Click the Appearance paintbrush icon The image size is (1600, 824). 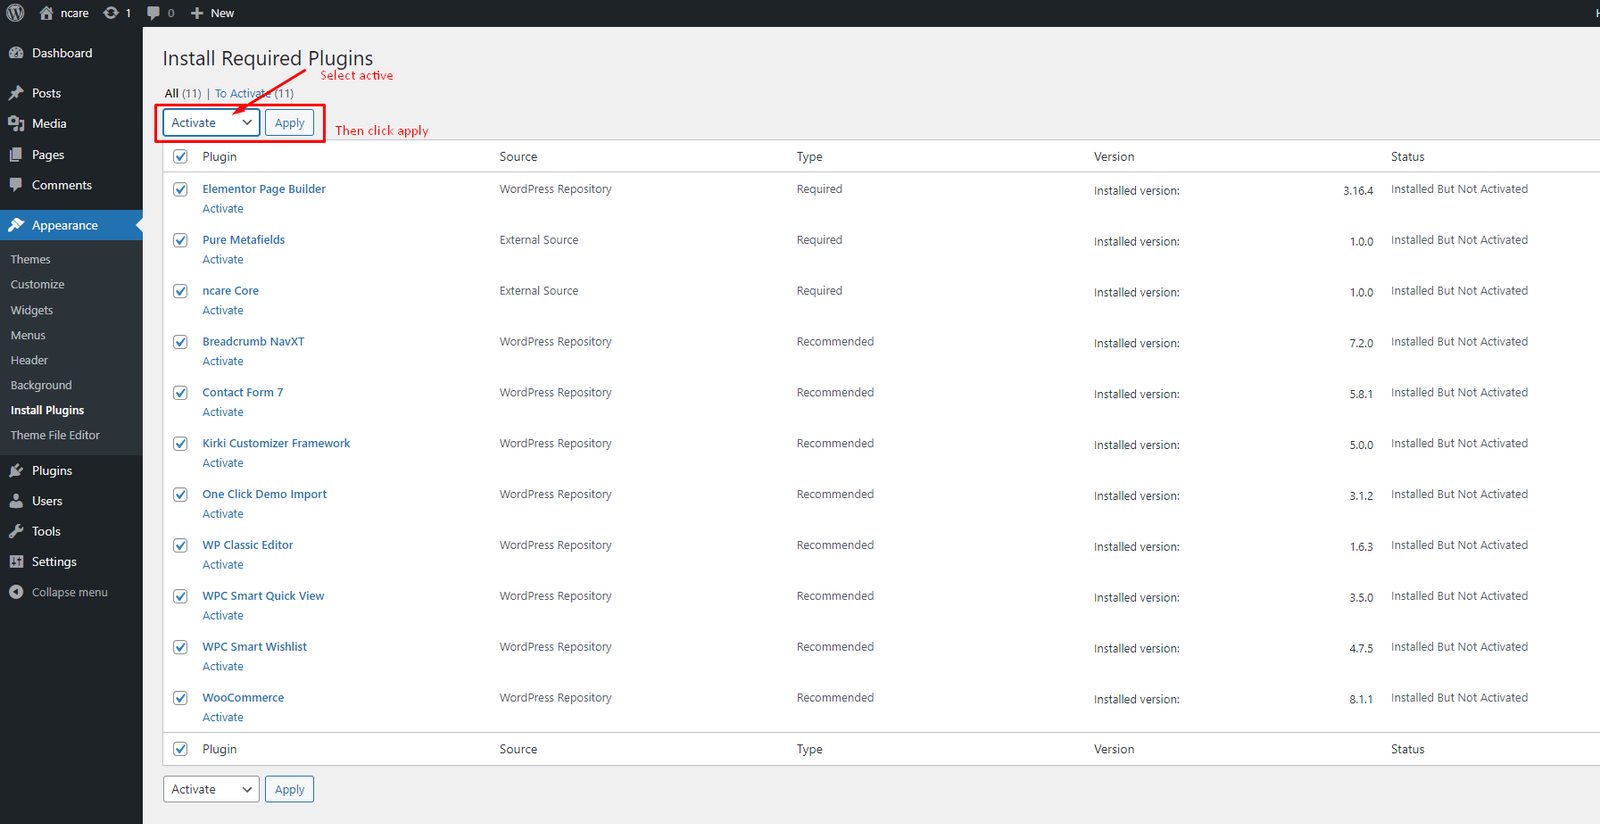pos(16,225)
